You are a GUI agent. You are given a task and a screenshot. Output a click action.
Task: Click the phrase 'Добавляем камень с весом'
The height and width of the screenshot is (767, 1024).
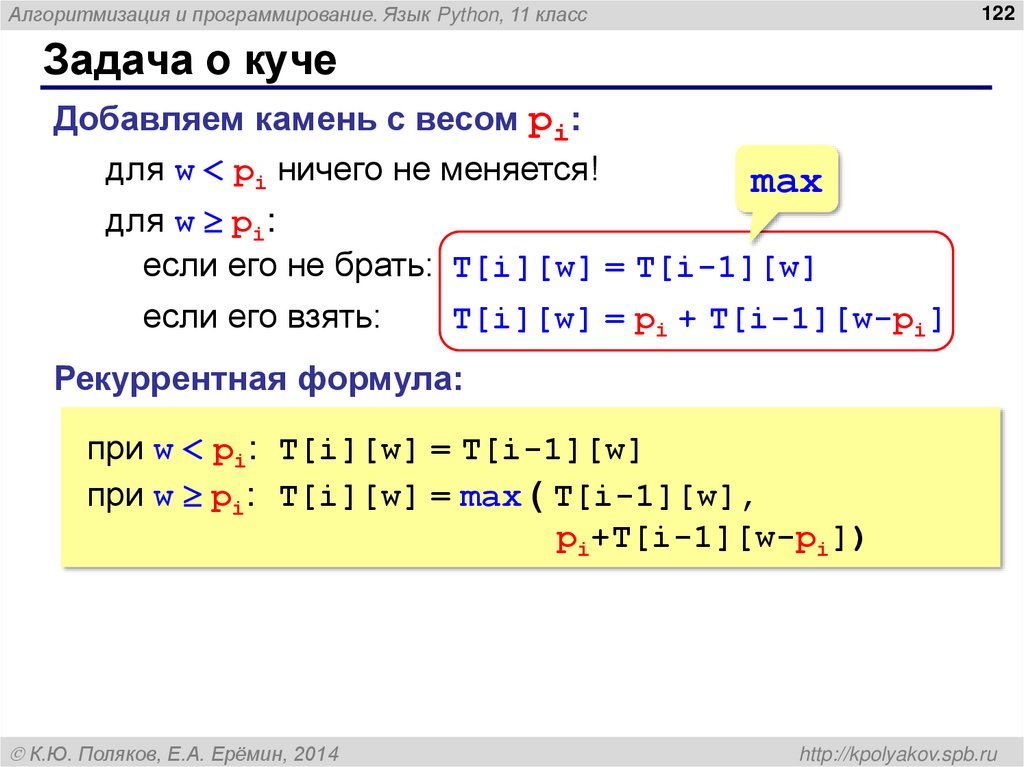point(285,118)
